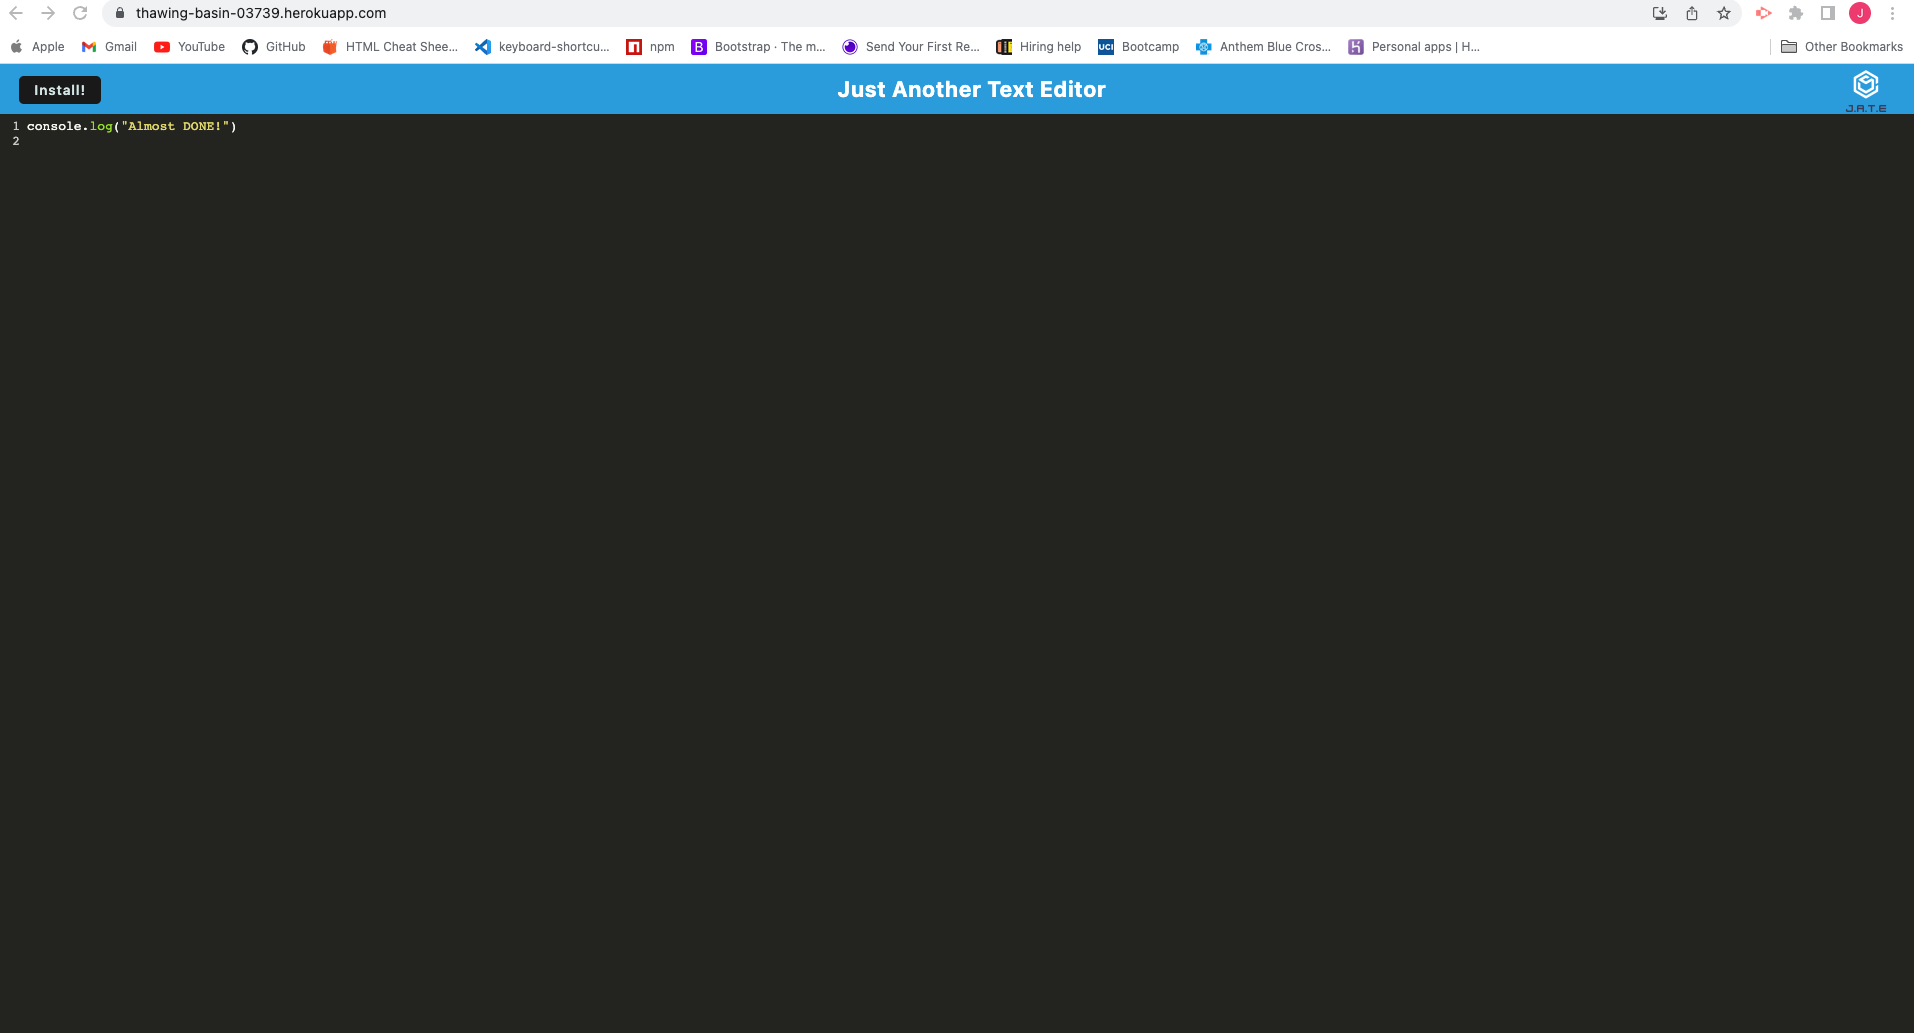Screen dimensions: 1914x1033
Task: Open the Other Bookmarks folder
Action: 1842,46
